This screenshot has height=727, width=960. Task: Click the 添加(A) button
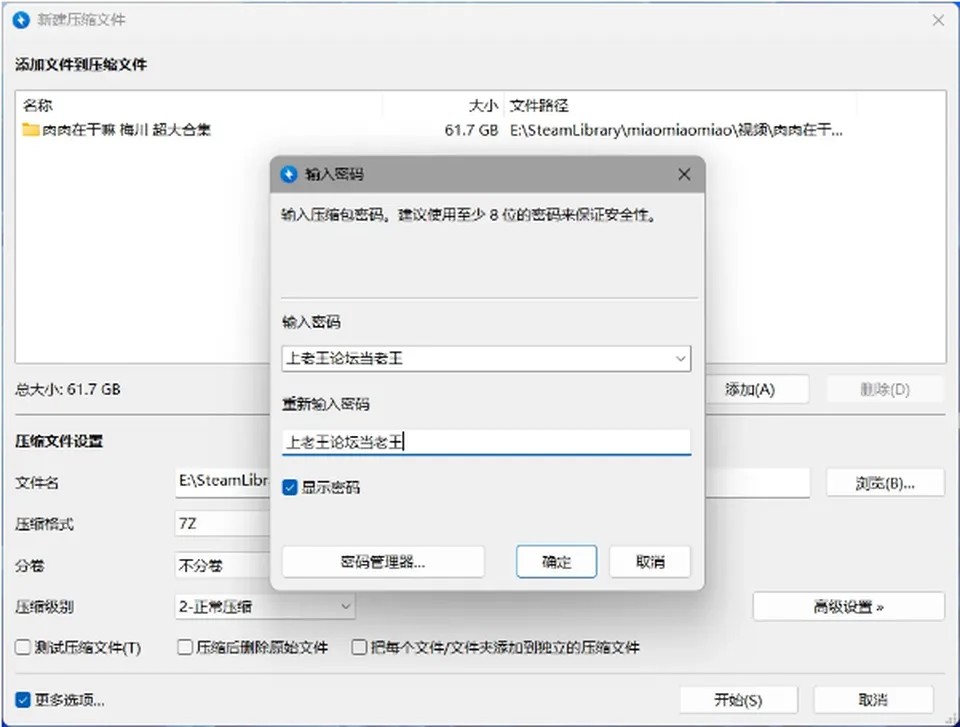click(750, 390)
